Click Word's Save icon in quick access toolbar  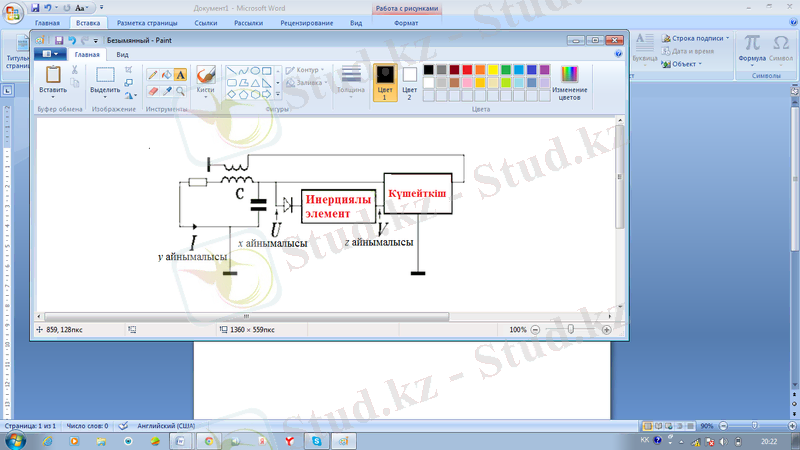(35, 8)
